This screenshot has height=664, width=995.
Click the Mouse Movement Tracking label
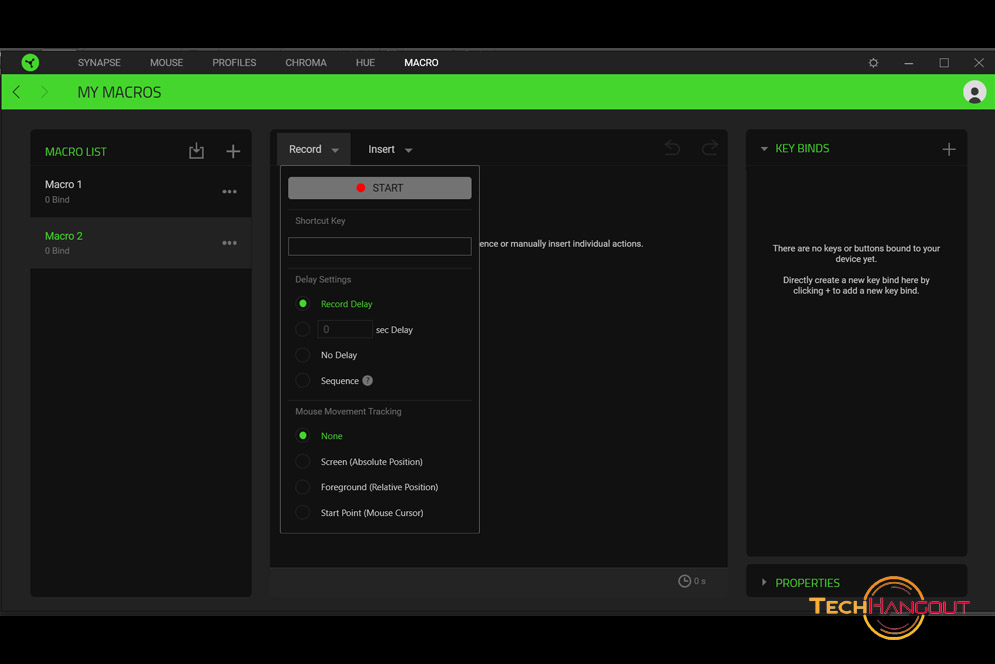348,411
